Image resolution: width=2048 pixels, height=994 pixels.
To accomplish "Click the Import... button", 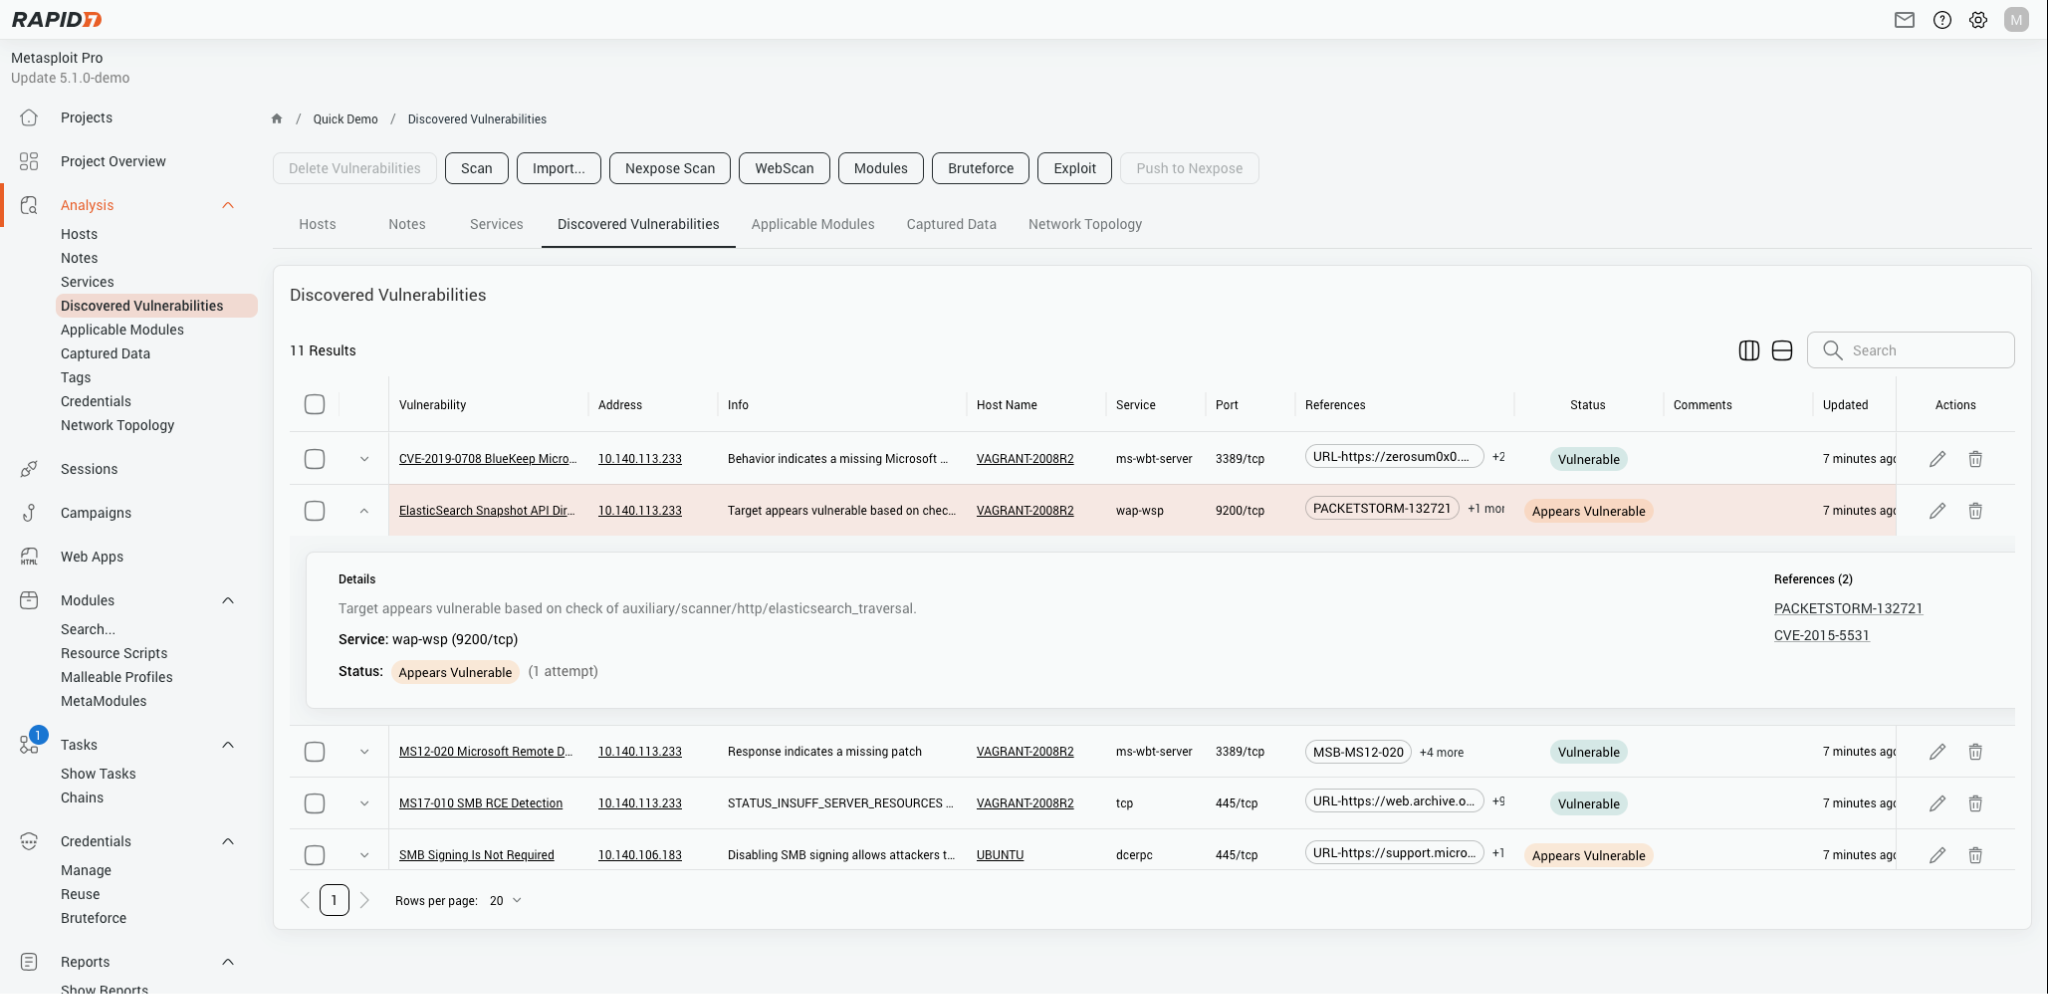I will tap(558, 168).
